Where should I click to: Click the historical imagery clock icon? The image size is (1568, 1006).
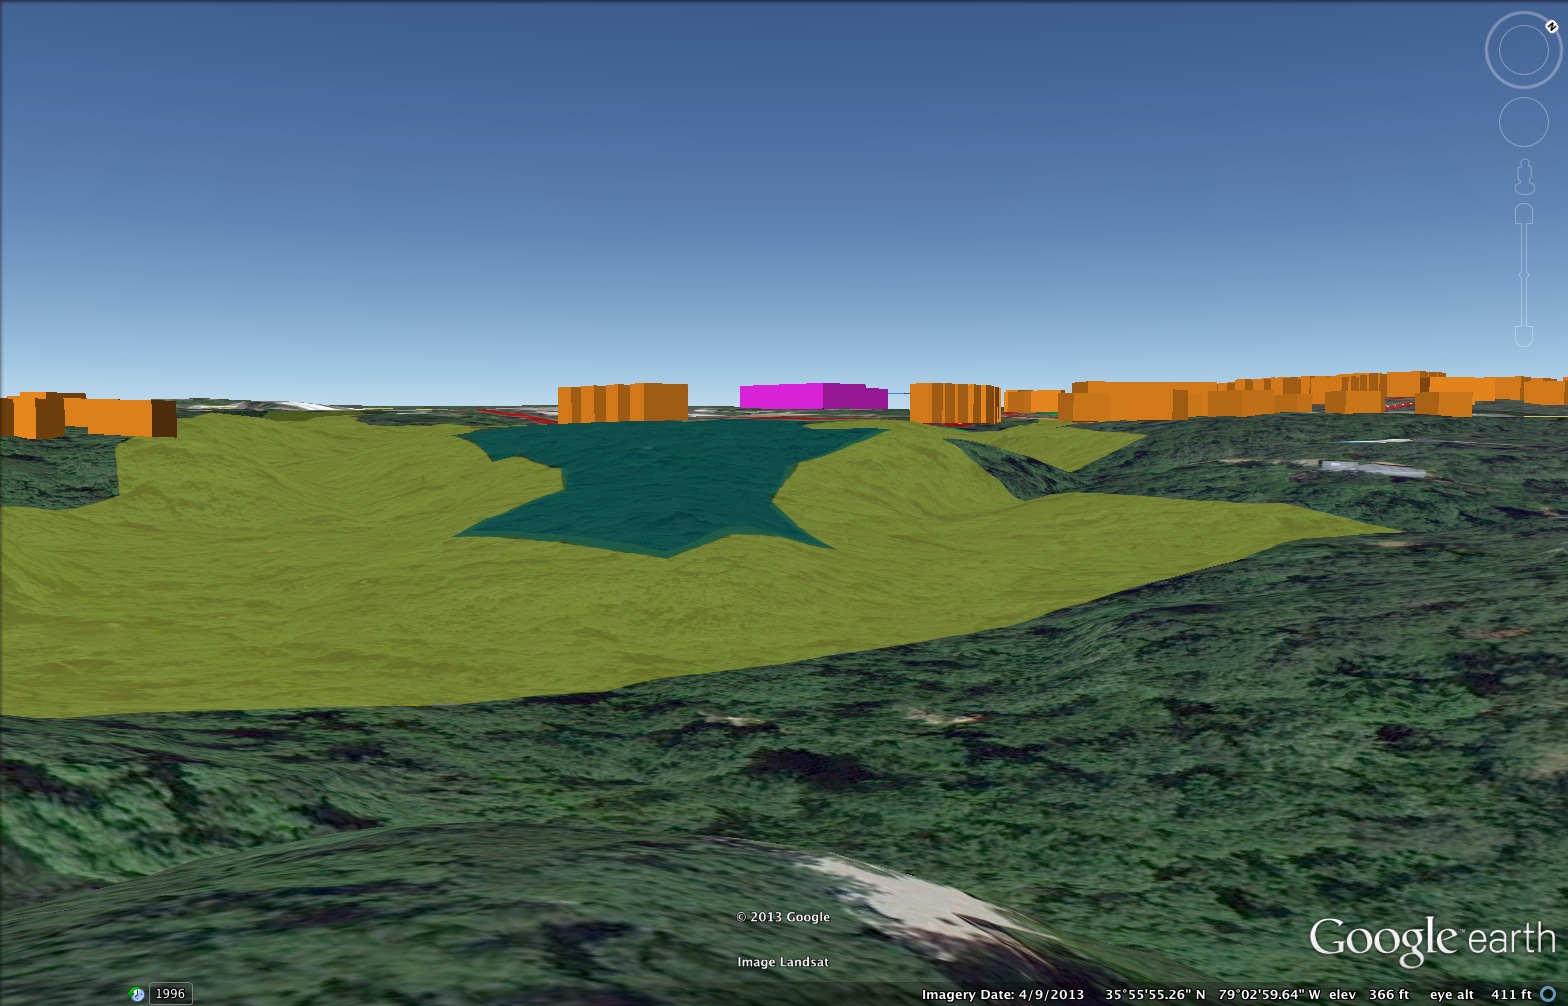pyautogui.click(x=137, y=994)
